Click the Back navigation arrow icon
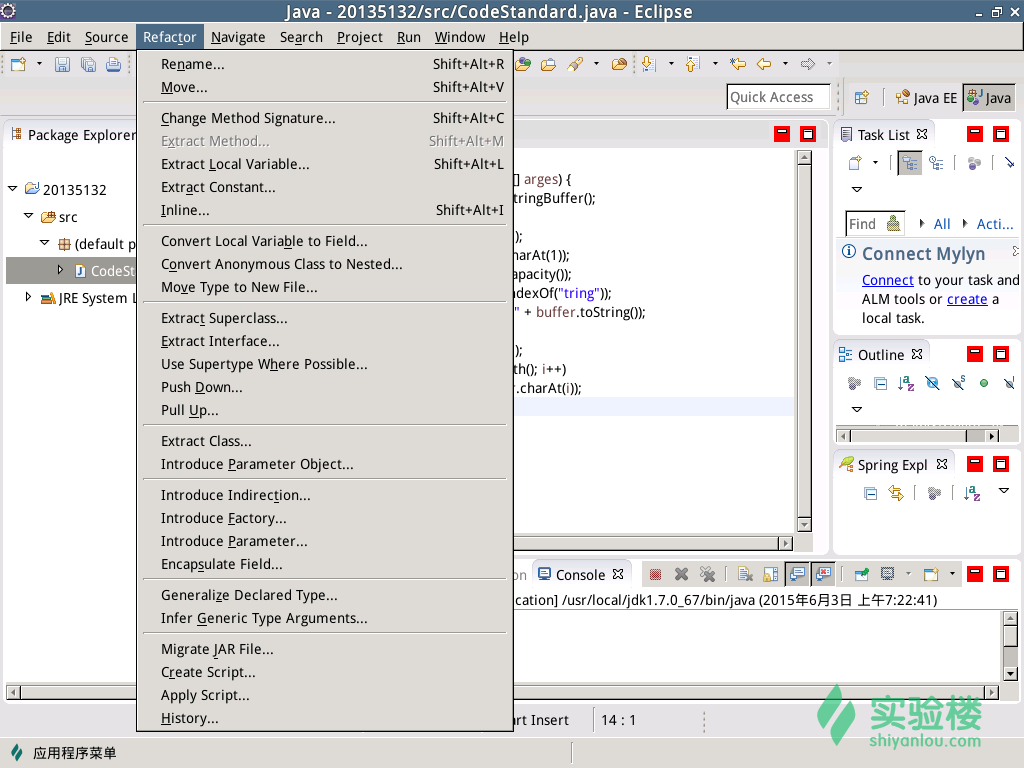The height and width of the screenshot is (768, 1024). (x=764, y=64)
